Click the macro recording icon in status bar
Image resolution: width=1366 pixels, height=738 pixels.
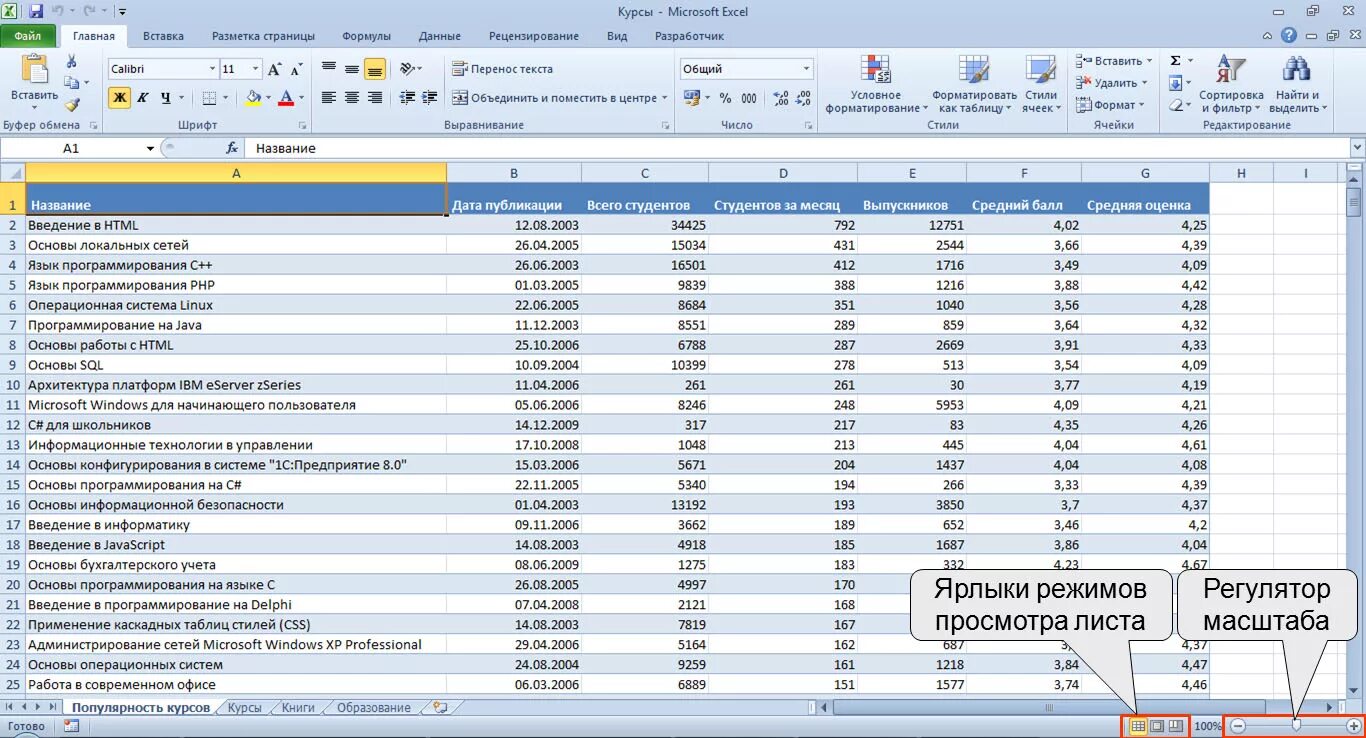pyautogui.click(x=71, y=726)
